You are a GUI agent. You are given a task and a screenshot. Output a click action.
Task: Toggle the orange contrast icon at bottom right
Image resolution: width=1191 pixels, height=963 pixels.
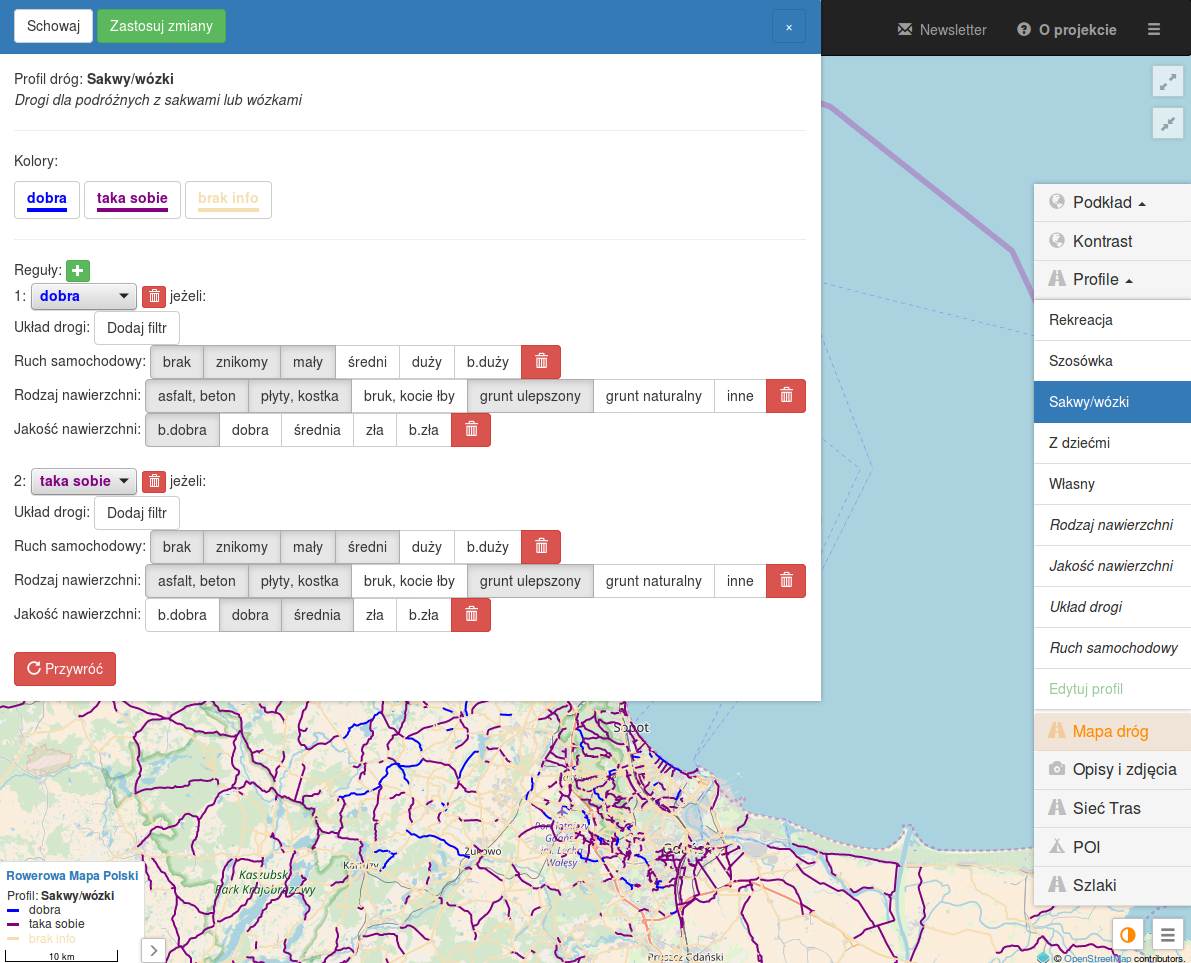tap(1128, 936)
